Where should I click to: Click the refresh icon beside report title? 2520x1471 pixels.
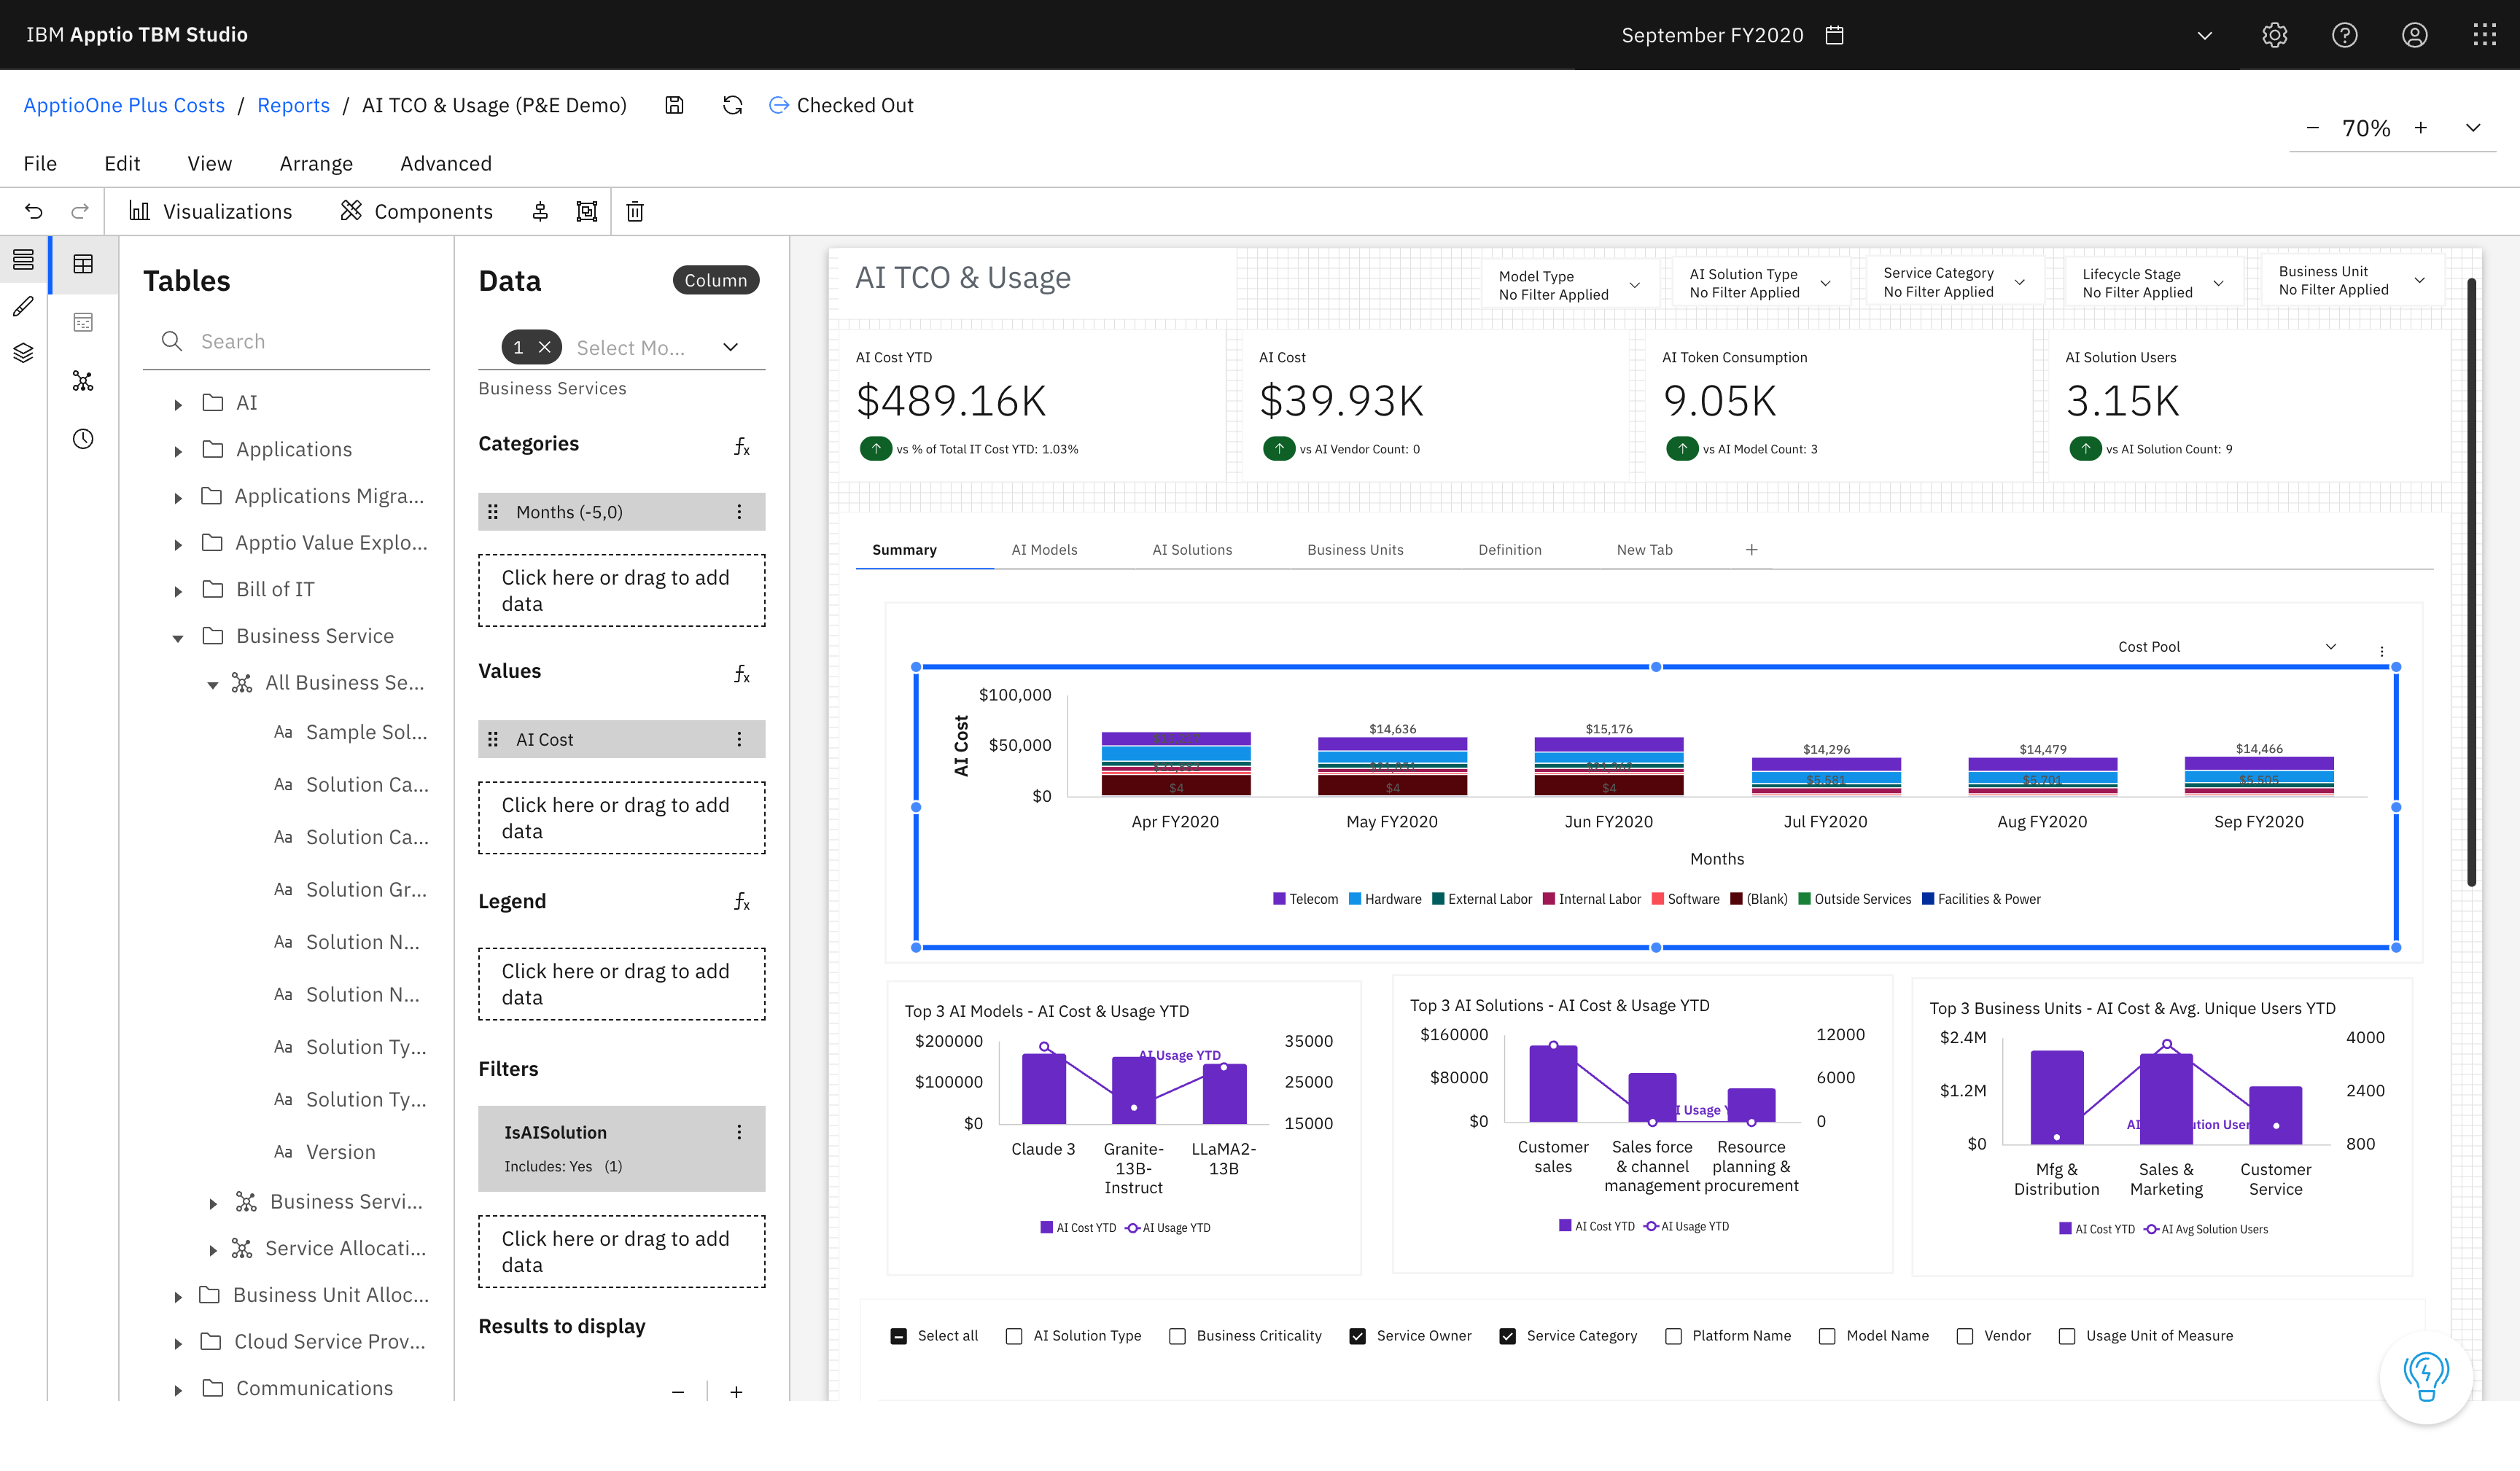point(733,105)
